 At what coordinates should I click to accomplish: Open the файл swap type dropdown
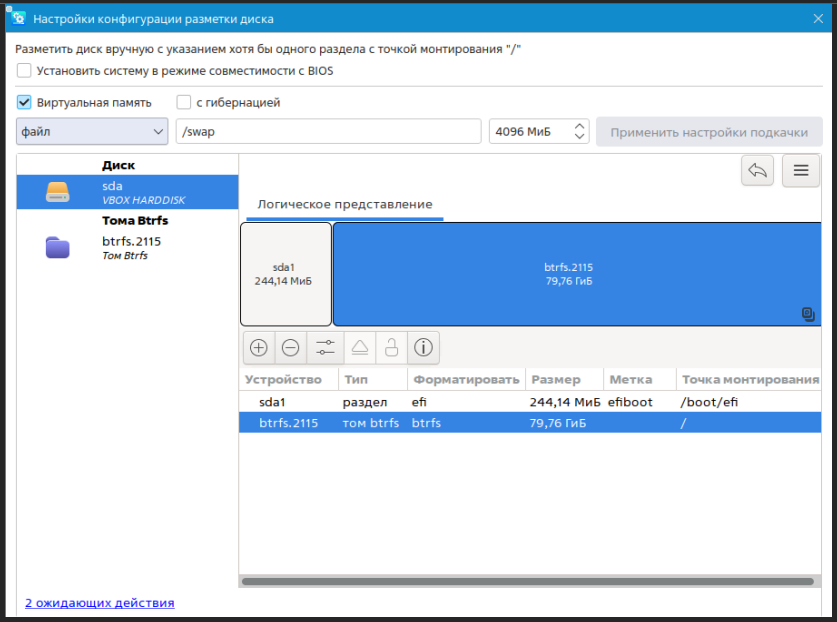point(92,132)
